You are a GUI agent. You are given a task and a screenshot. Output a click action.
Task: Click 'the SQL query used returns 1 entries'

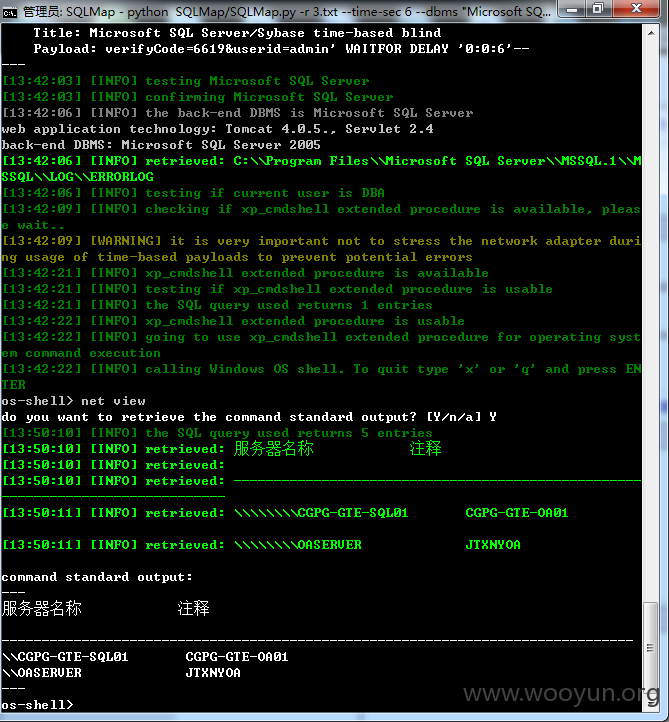217,305
